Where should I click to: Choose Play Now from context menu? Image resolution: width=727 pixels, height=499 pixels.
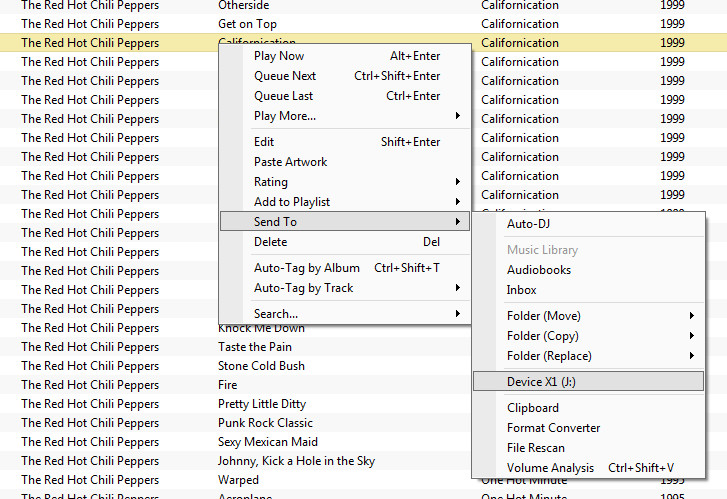[x=345, y=56]
